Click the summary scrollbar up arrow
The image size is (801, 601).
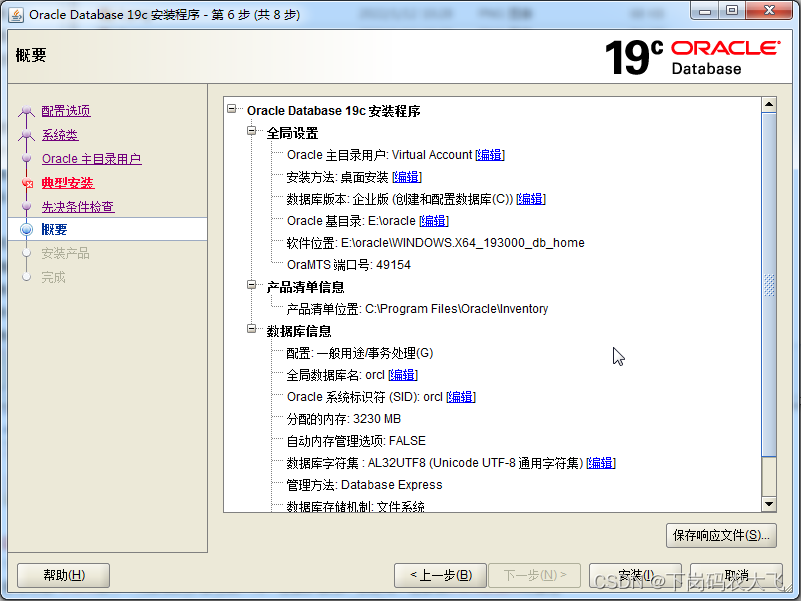point(769,105)
